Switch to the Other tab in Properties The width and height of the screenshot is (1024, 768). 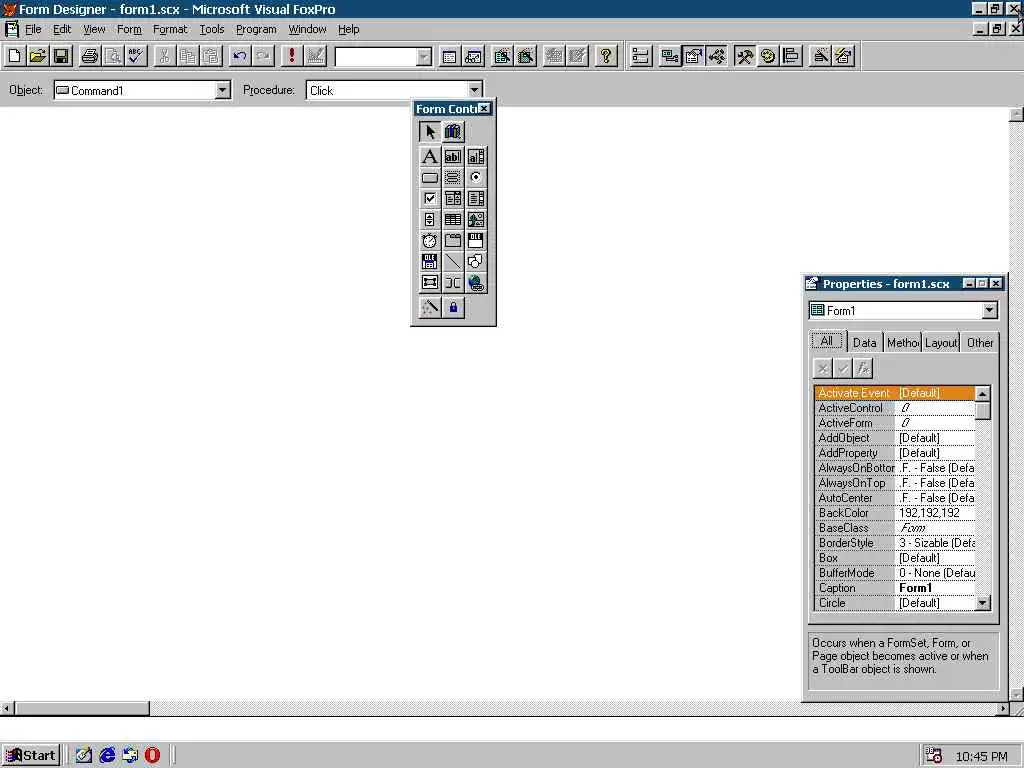click(x=980, y=343)
